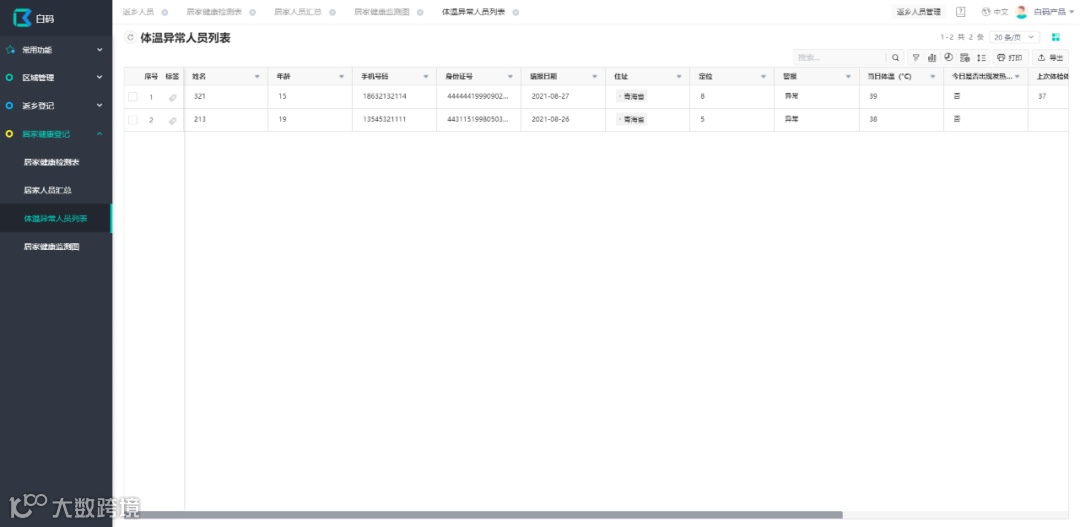Click the 打印 print button
This screenshot has height=527, width=1080.
pyautogui.click(x=1010, y=58)
